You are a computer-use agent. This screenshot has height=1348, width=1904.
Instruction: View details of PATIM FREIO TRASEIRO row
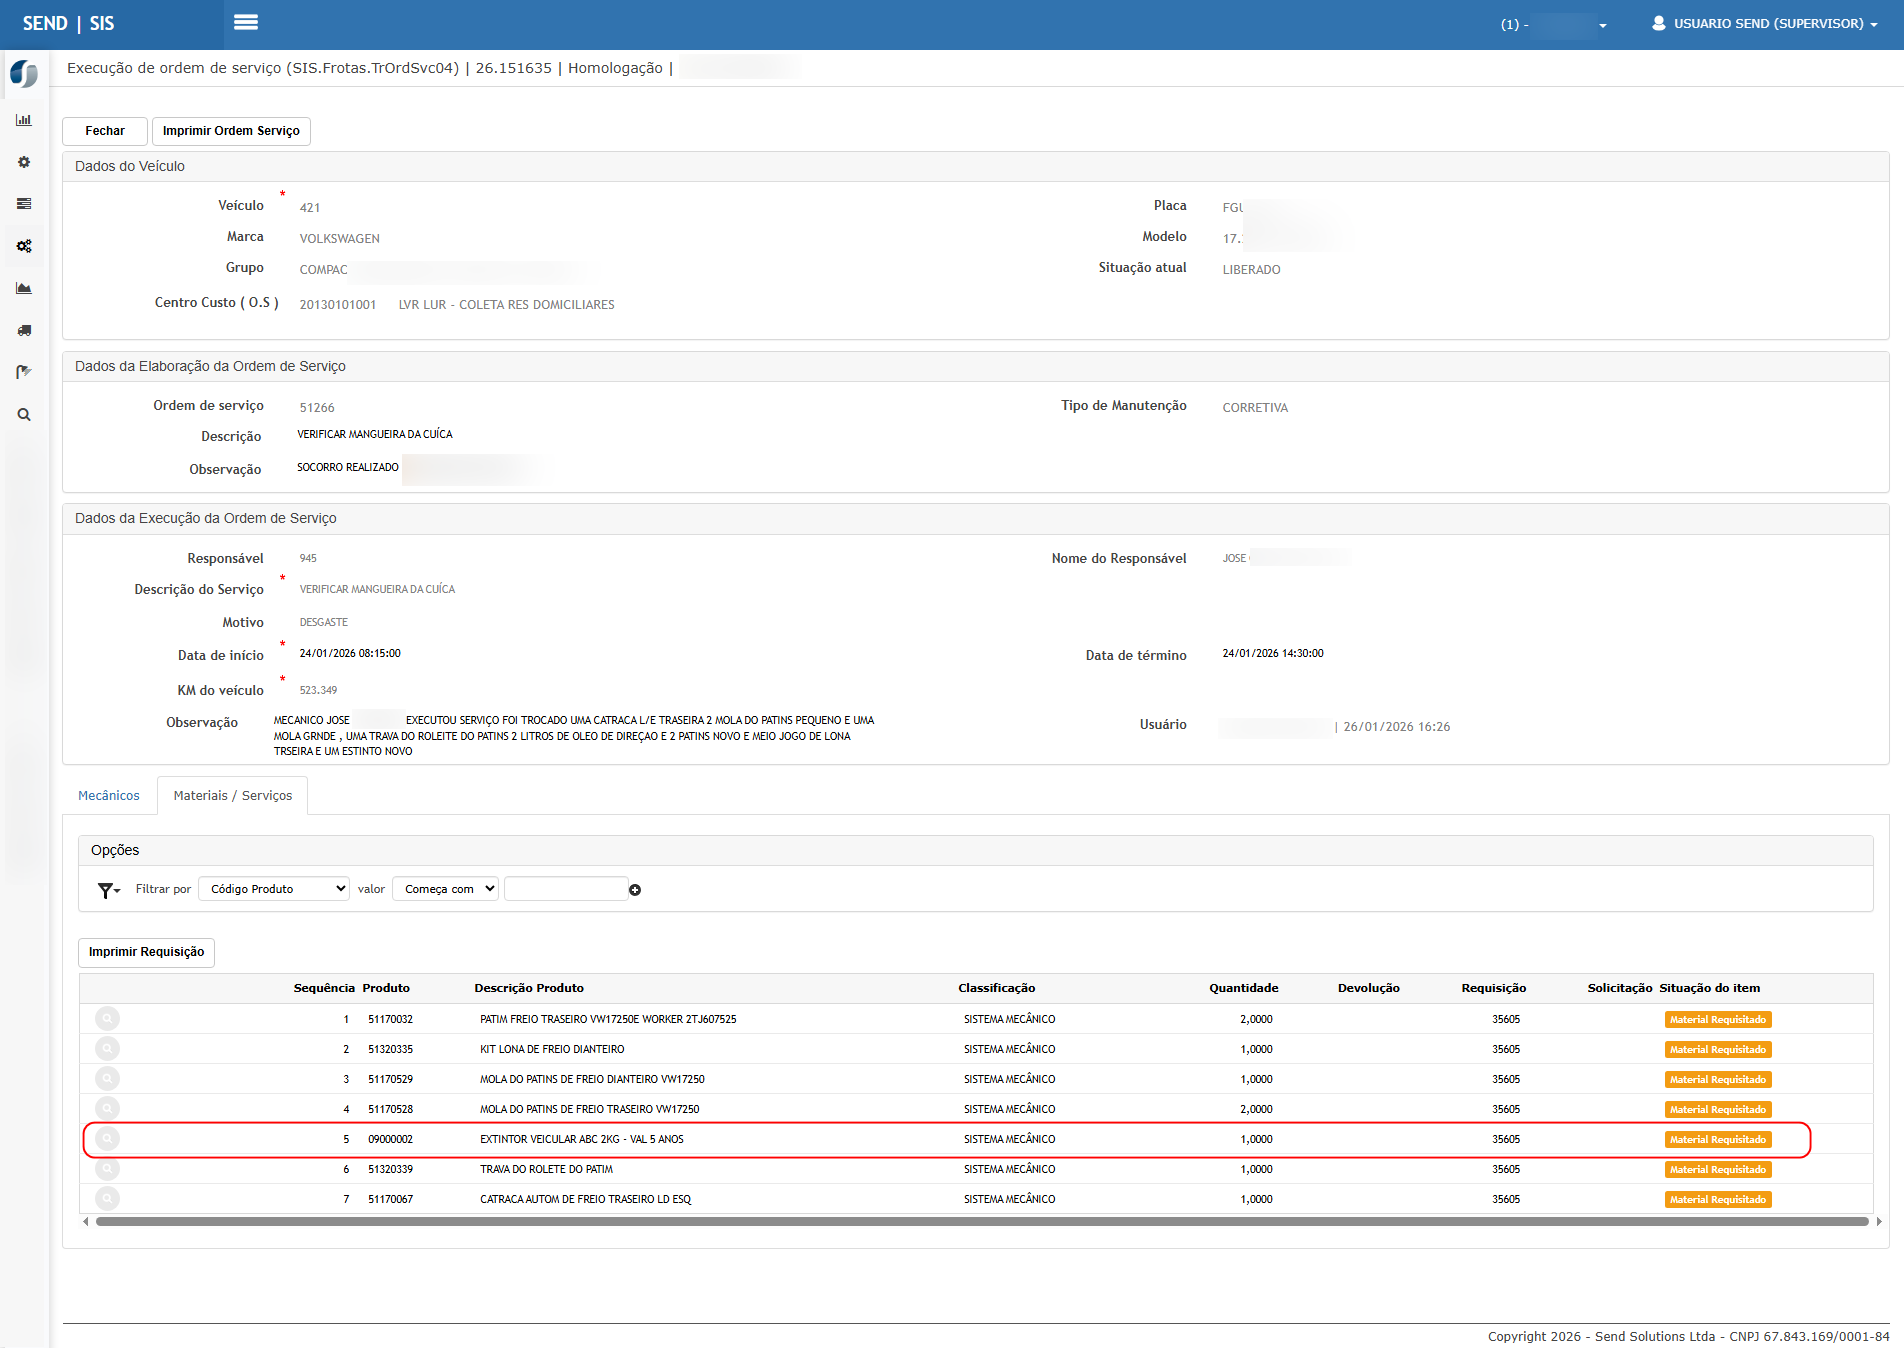[107, 1019]
